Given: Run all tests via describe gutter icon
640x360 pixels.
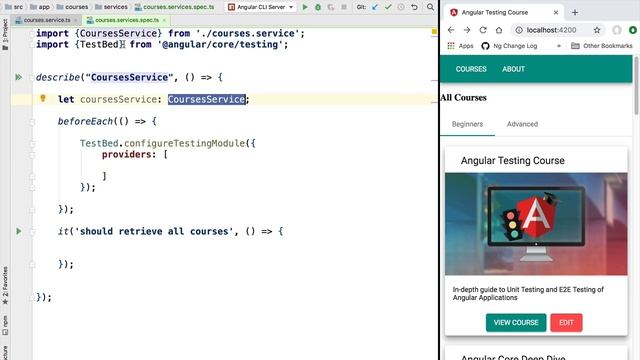Looking at the screenshot, I should [18, 77].
